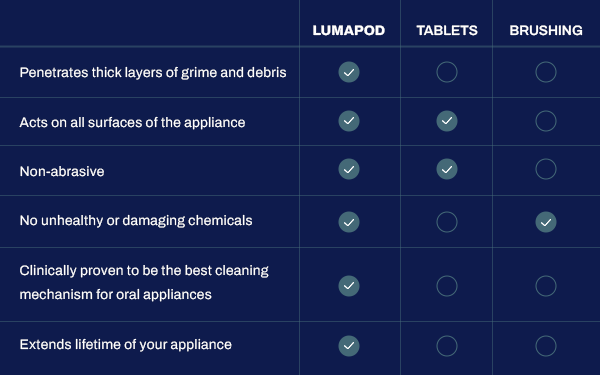Image resolution: width=600 pixels, height=375 pixels.
Task: Click Brushing empty circle for Penetrates thick layers
Action: [x=546, y=72]
